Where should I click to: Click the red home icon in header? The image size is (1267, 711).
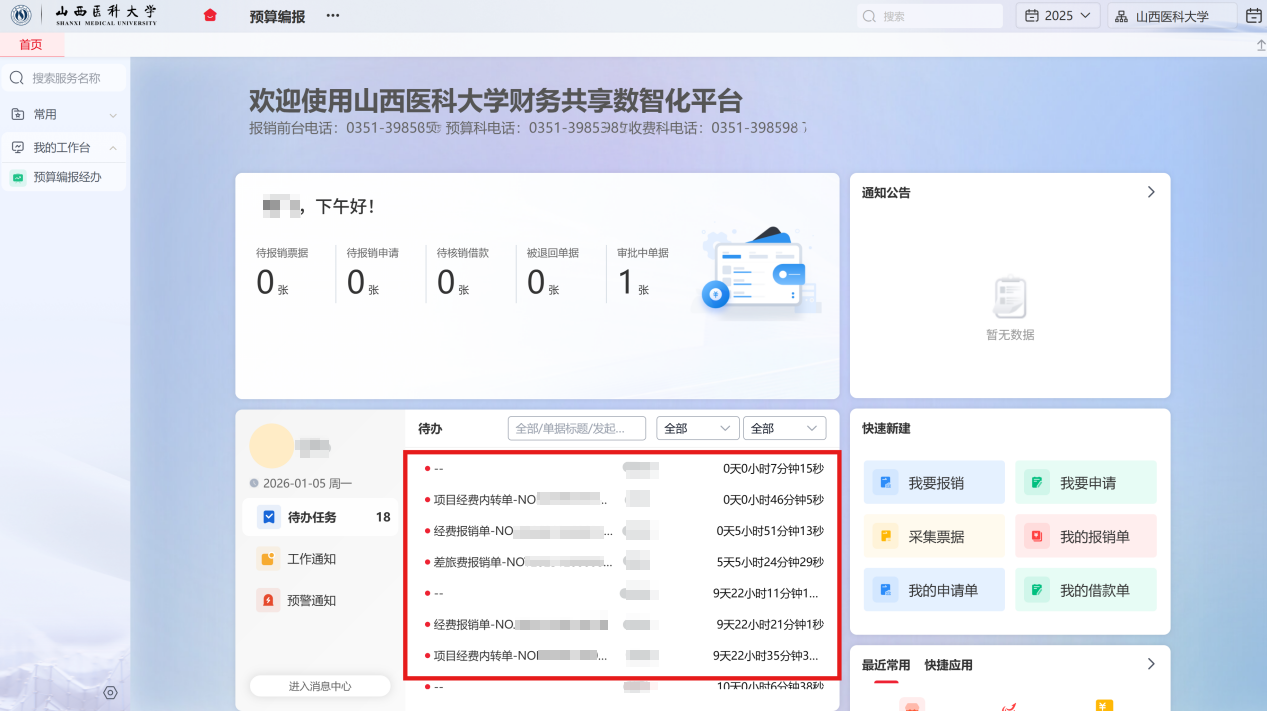click(210, 16)
